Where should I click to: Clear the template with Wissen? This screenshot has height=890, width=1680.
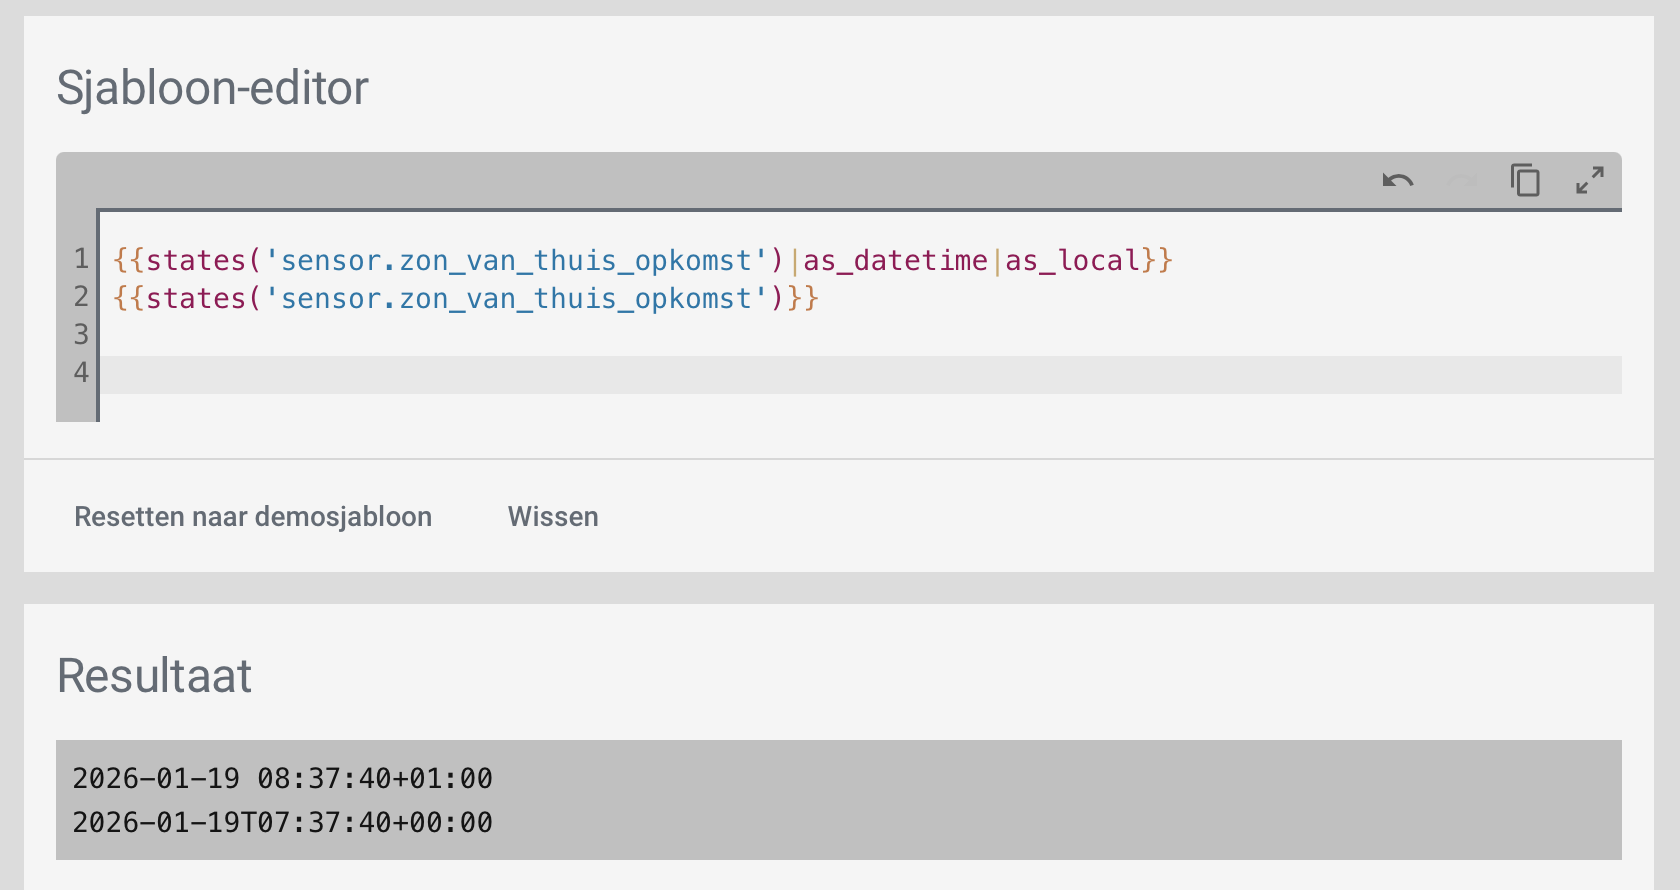[x=553, y=517]
